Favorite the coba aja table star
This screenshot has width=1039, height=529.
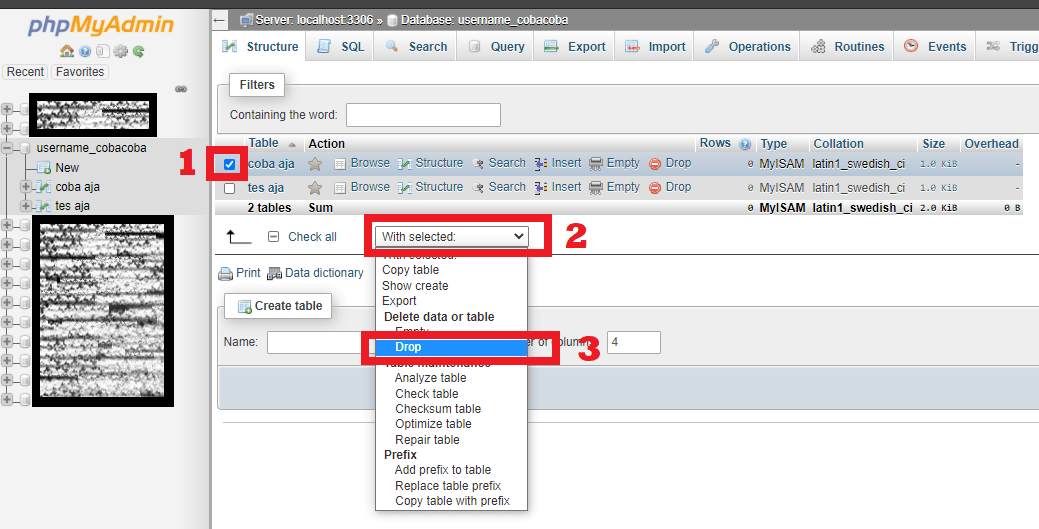(315, 164)
